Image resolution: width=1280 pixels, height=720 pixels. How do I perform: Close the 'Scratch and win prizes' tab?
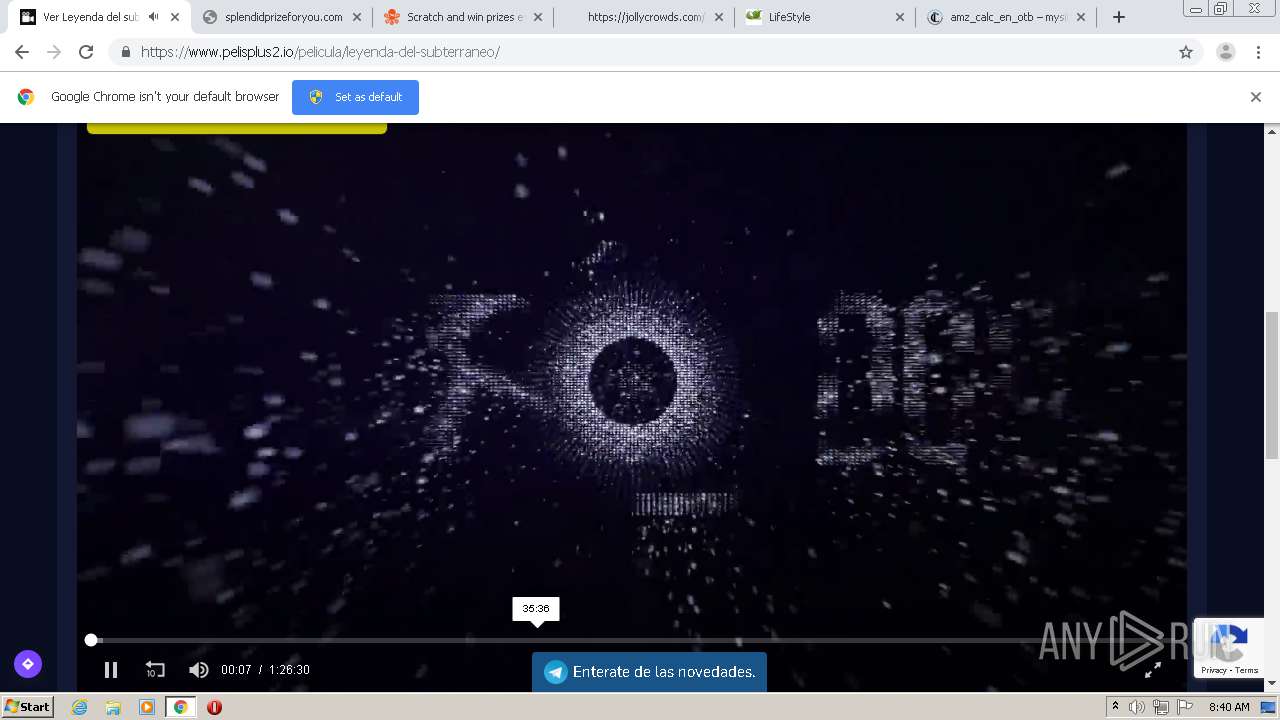538,17
